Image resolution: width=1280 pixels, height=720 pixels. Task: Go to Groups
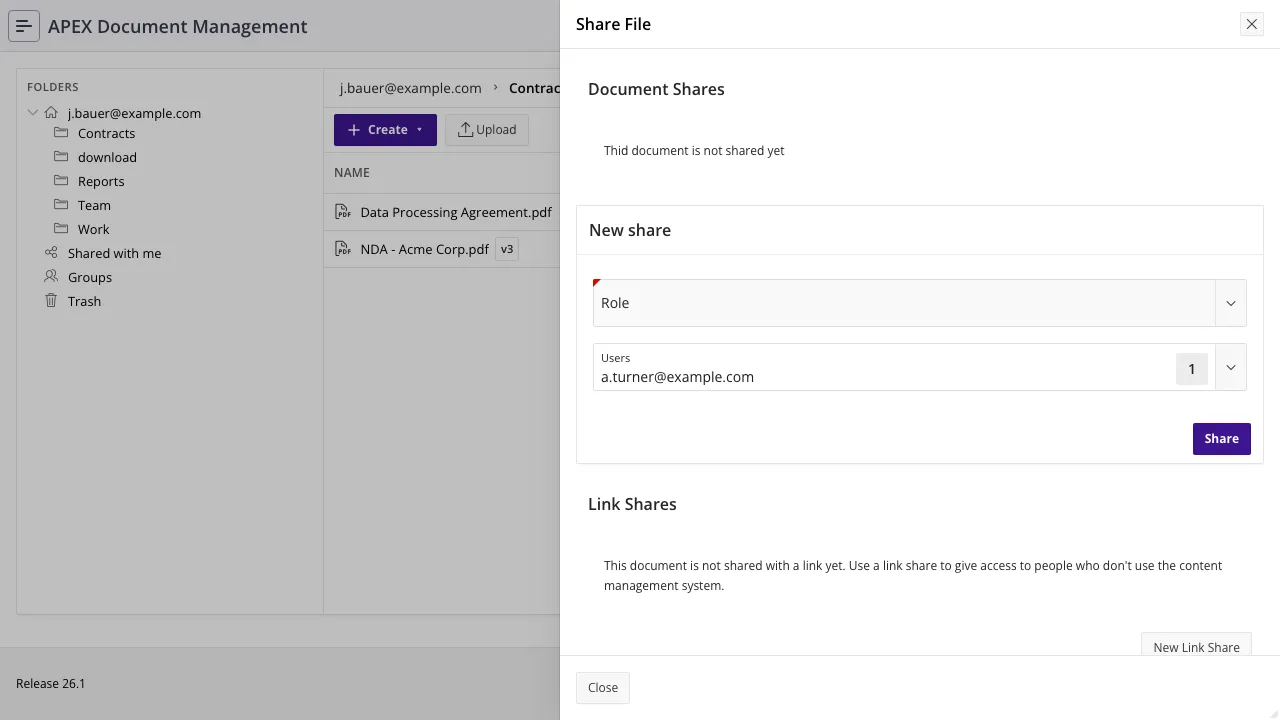point(90,277)
